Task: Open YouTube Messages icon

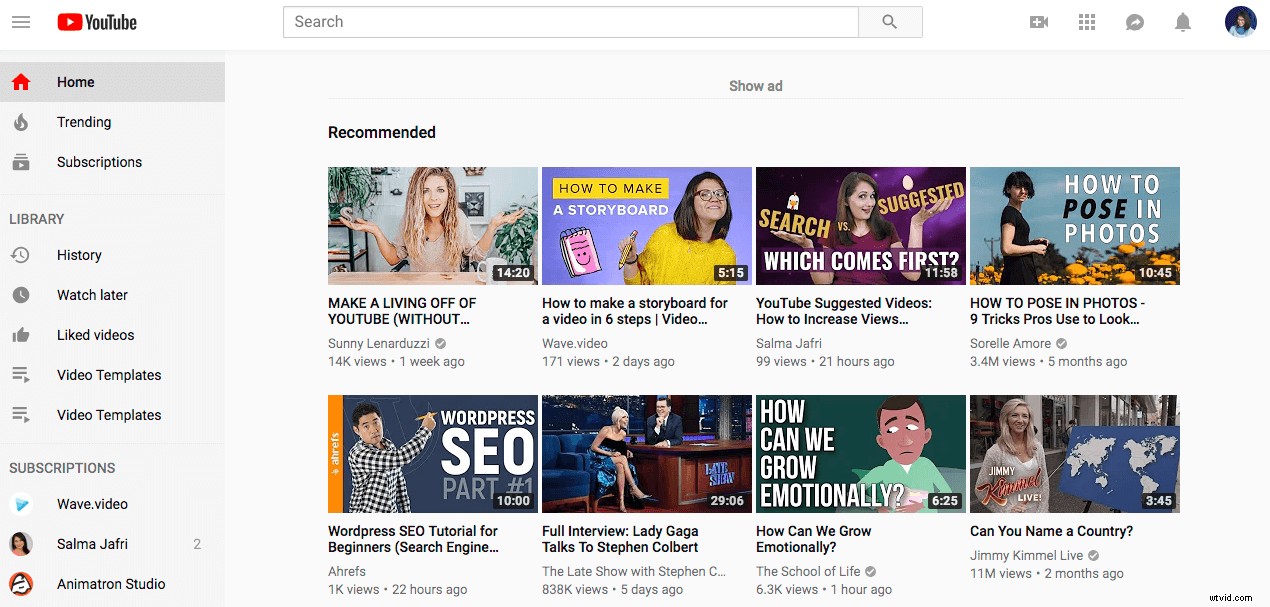Action: [x=1135, y=21]
